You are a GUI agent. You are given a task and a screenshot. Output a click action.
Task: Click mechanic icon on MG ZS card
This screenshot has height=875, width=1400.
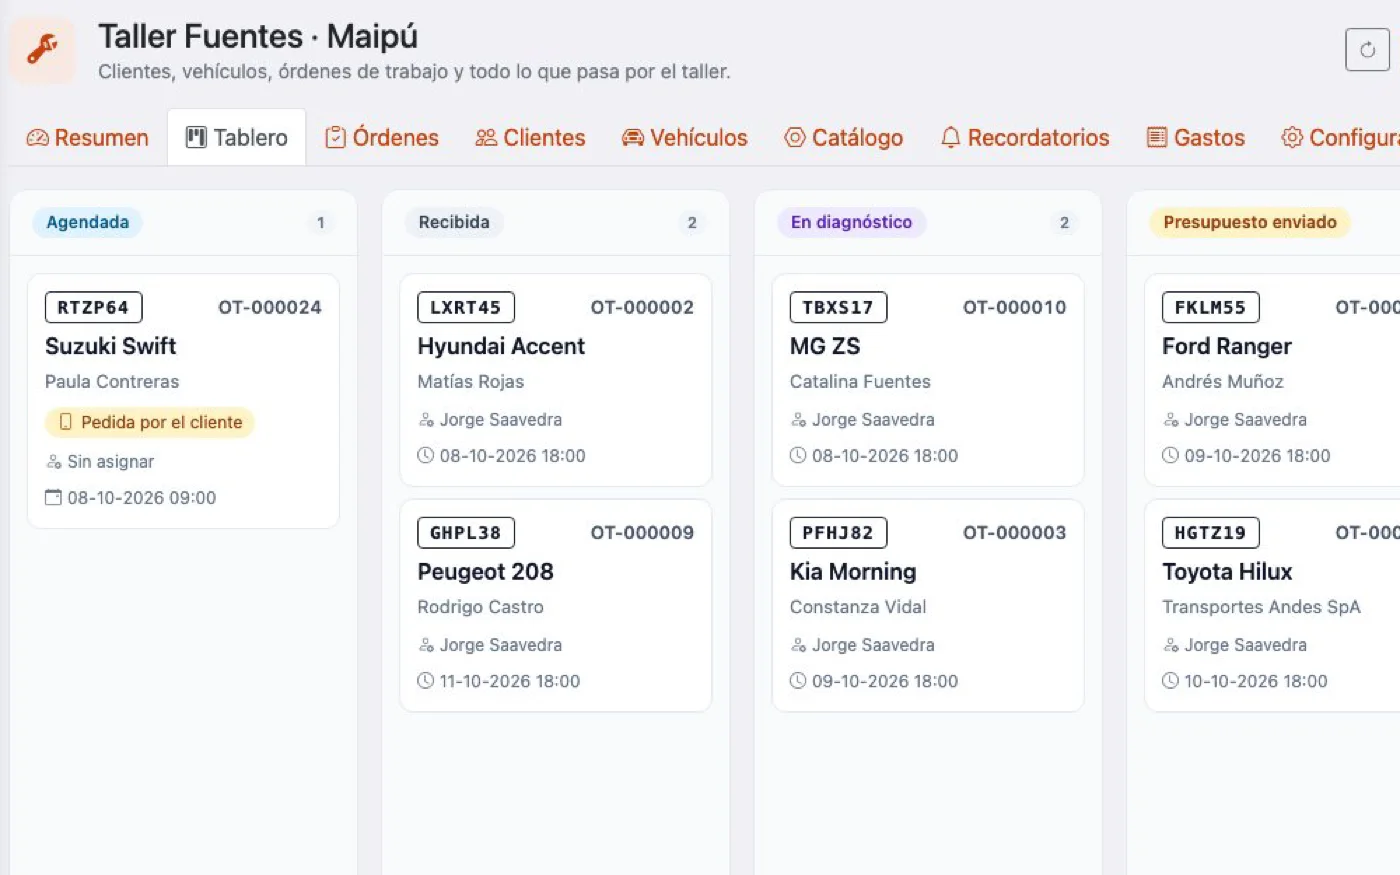[798, 420]
